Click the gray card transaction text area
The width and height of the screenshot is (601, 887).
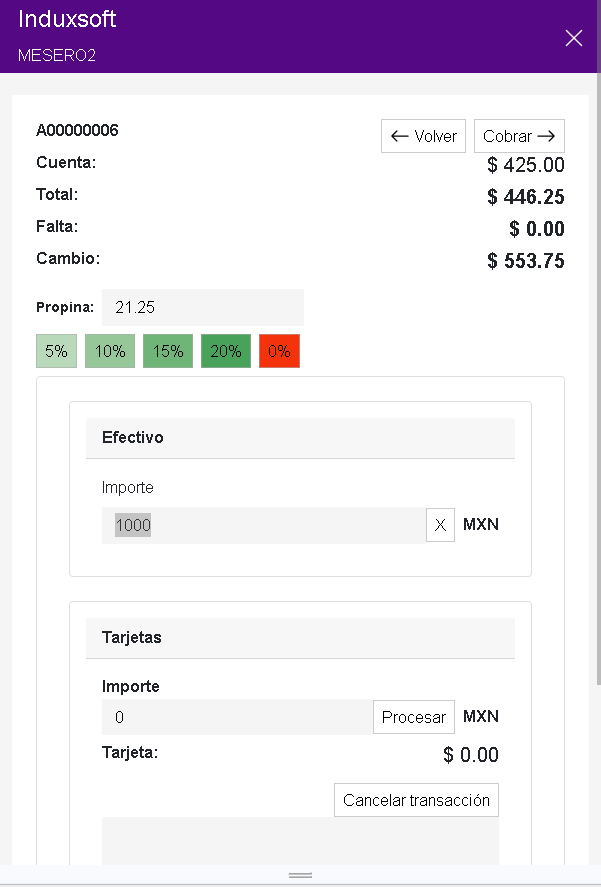pos(300,840)
